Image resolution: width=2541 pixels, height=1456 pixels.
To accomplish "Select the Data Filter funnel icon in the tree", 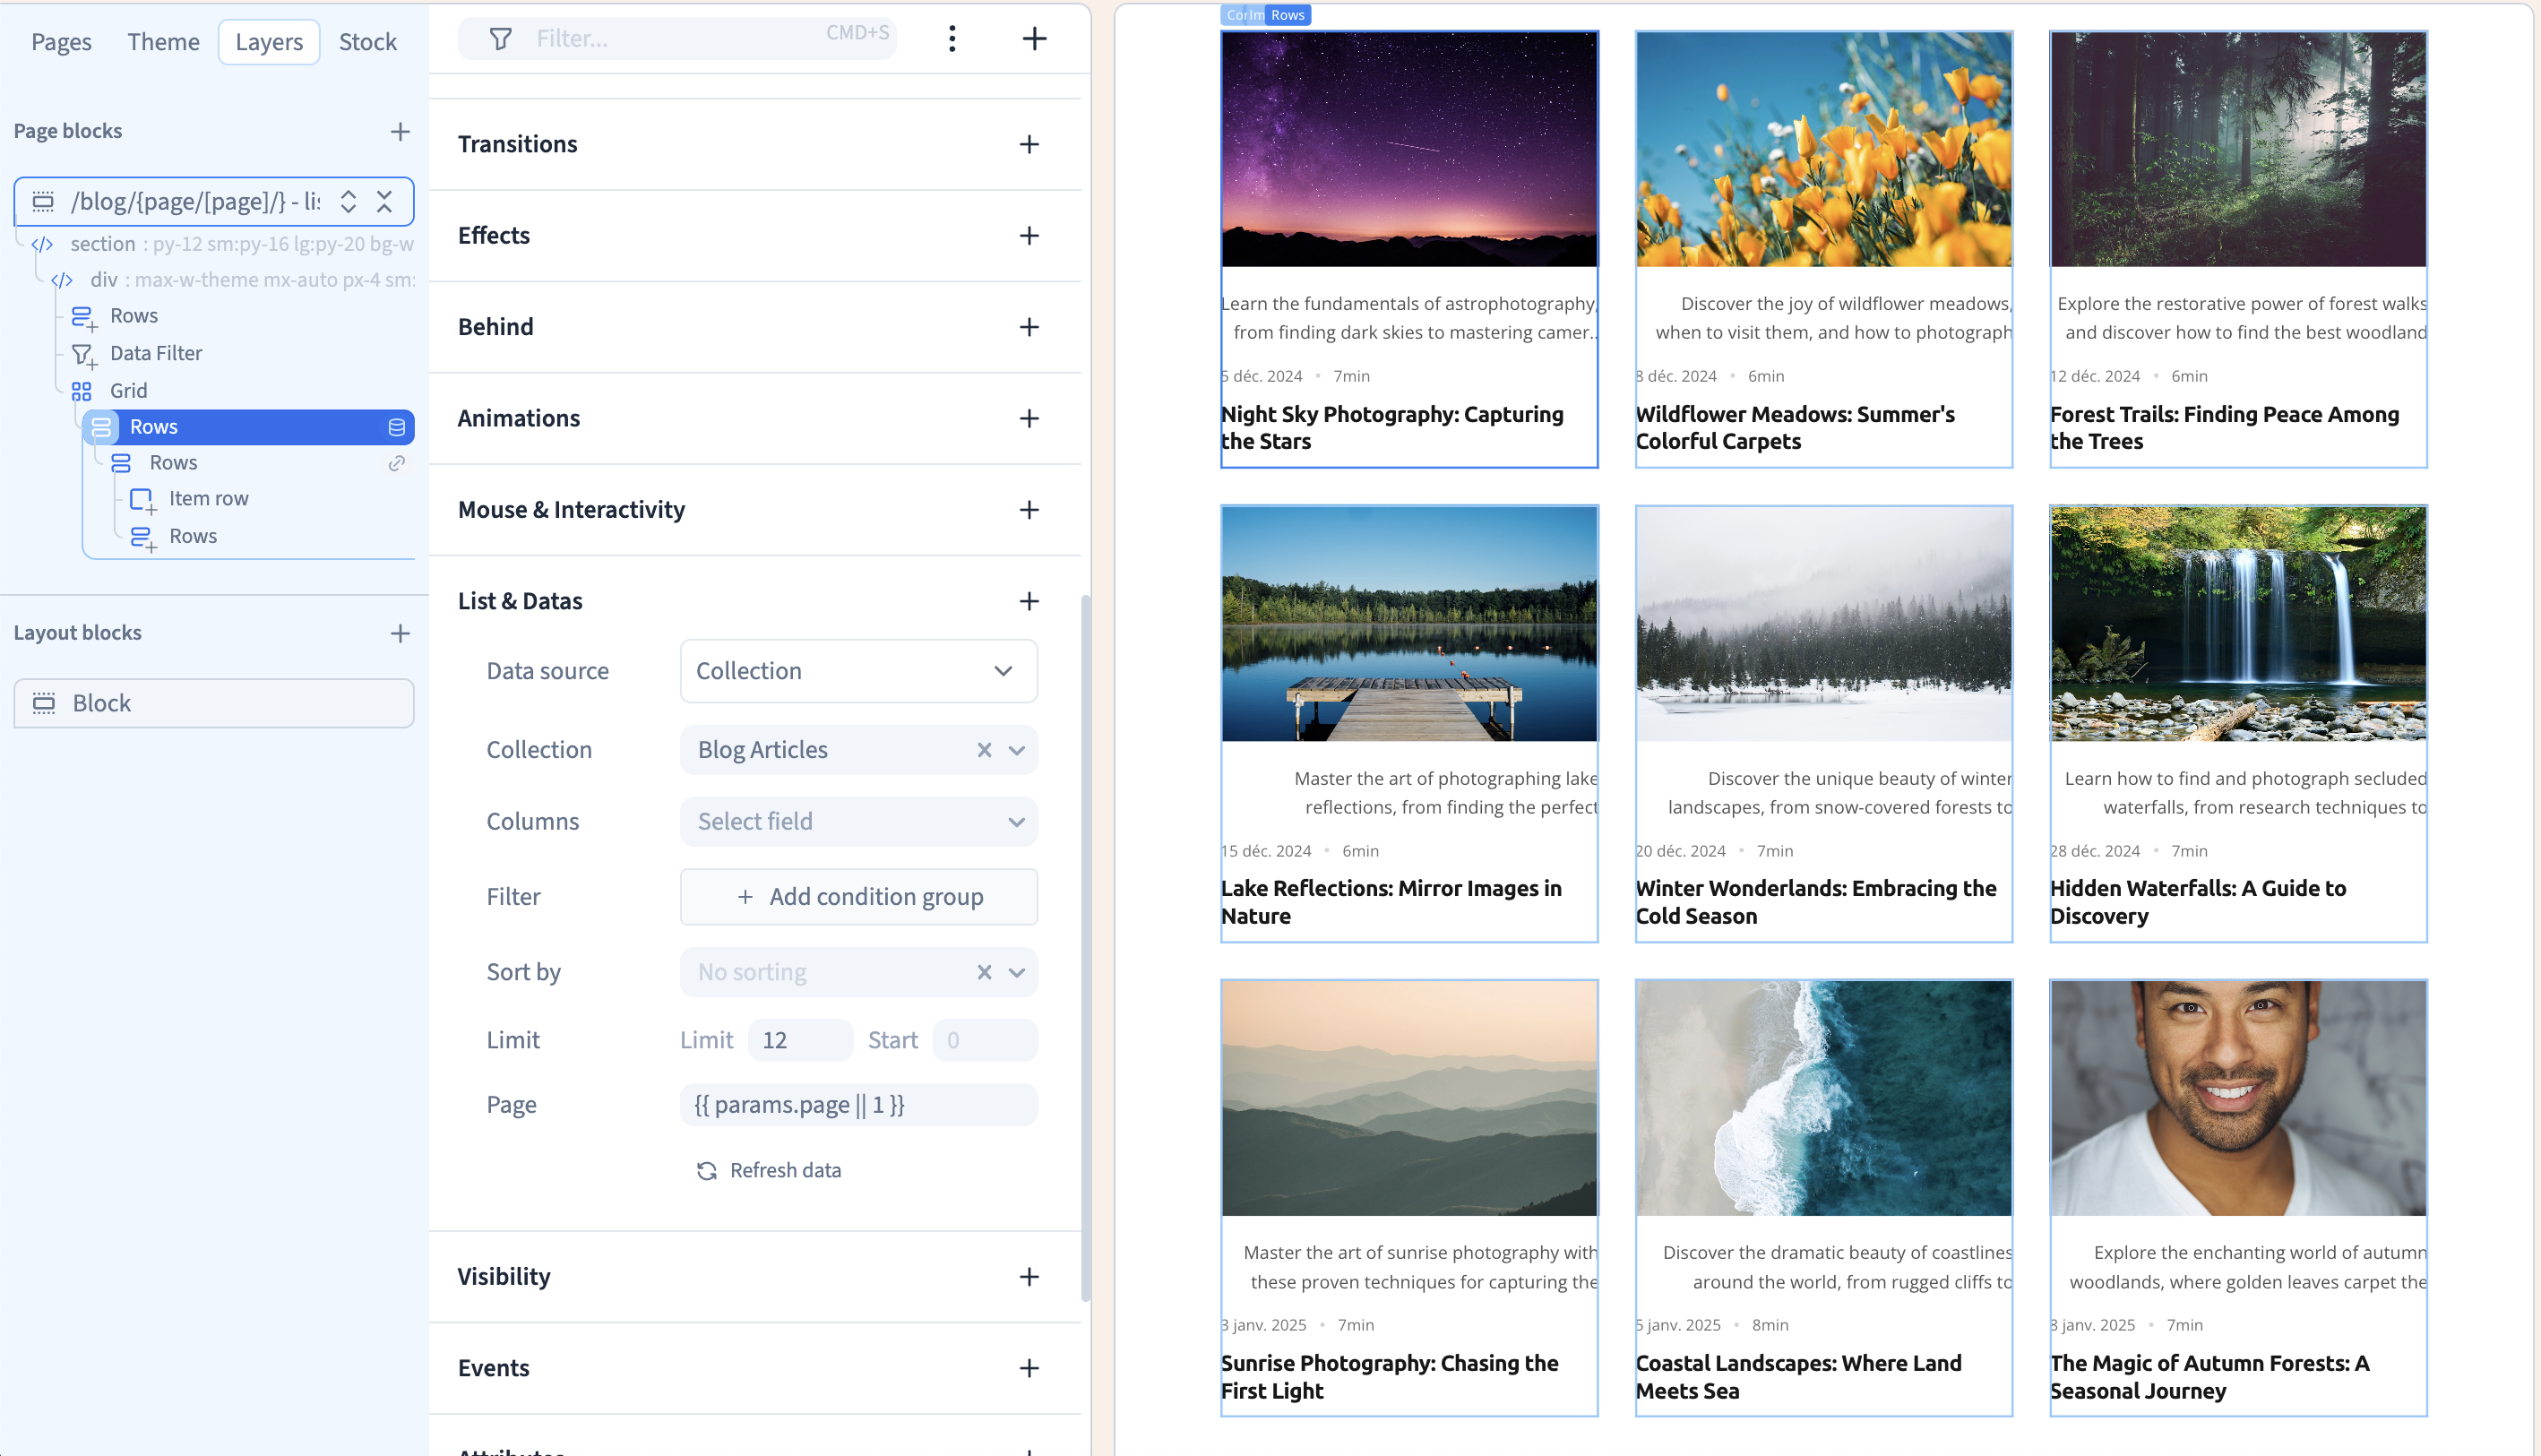I will click(x=84, y=353).
